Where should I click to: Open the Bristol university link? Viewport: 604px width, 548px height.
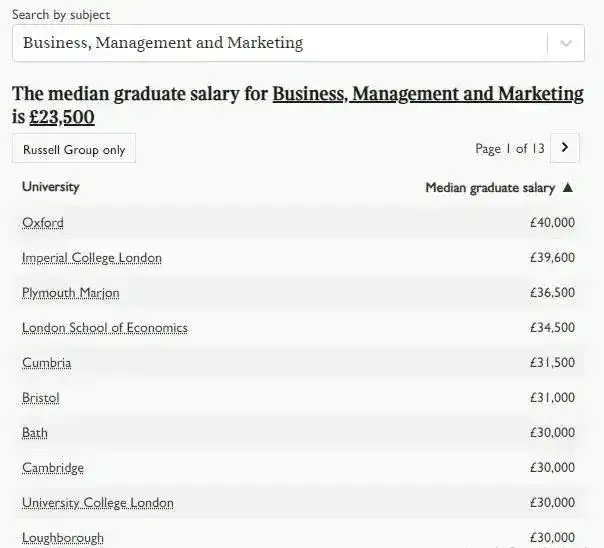pyautogui.click(x=41, y=398)
